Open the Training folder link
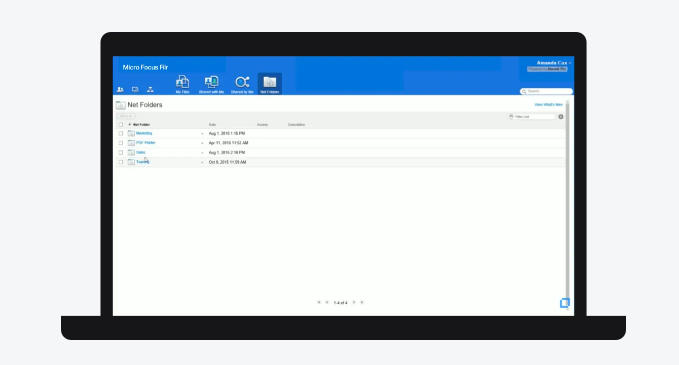The image size is (679, 365). pos(142,162)
